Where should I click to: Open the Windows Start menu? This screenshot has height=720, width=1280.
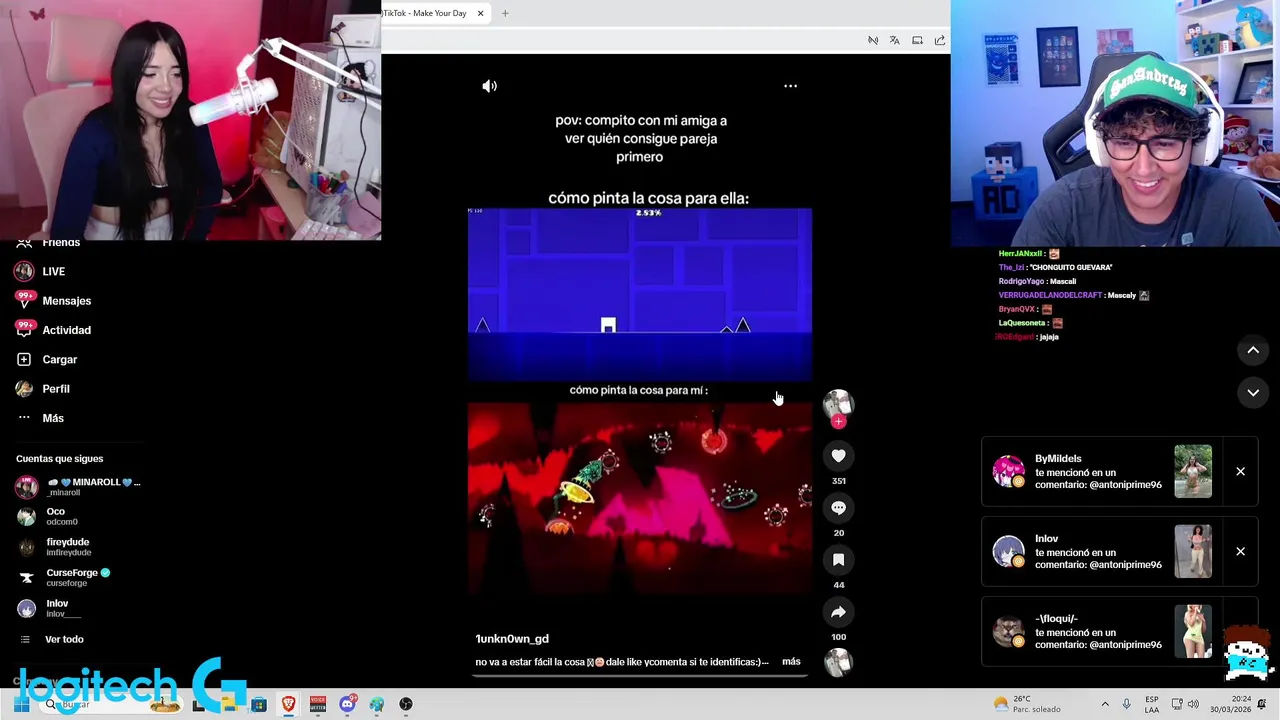click(21, 704)
